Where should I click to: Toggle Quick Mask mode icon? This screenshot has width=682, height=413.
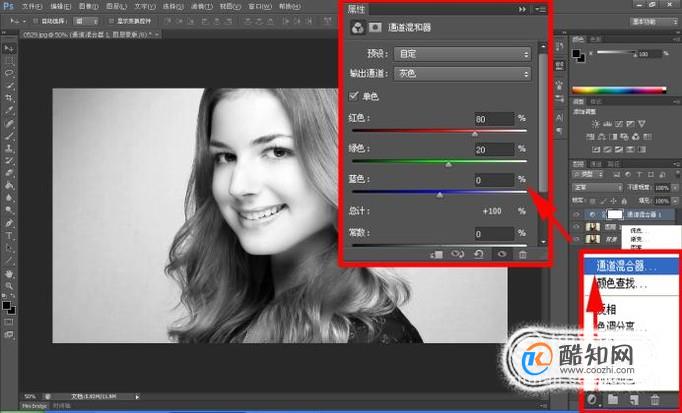[x=9, y=322]
